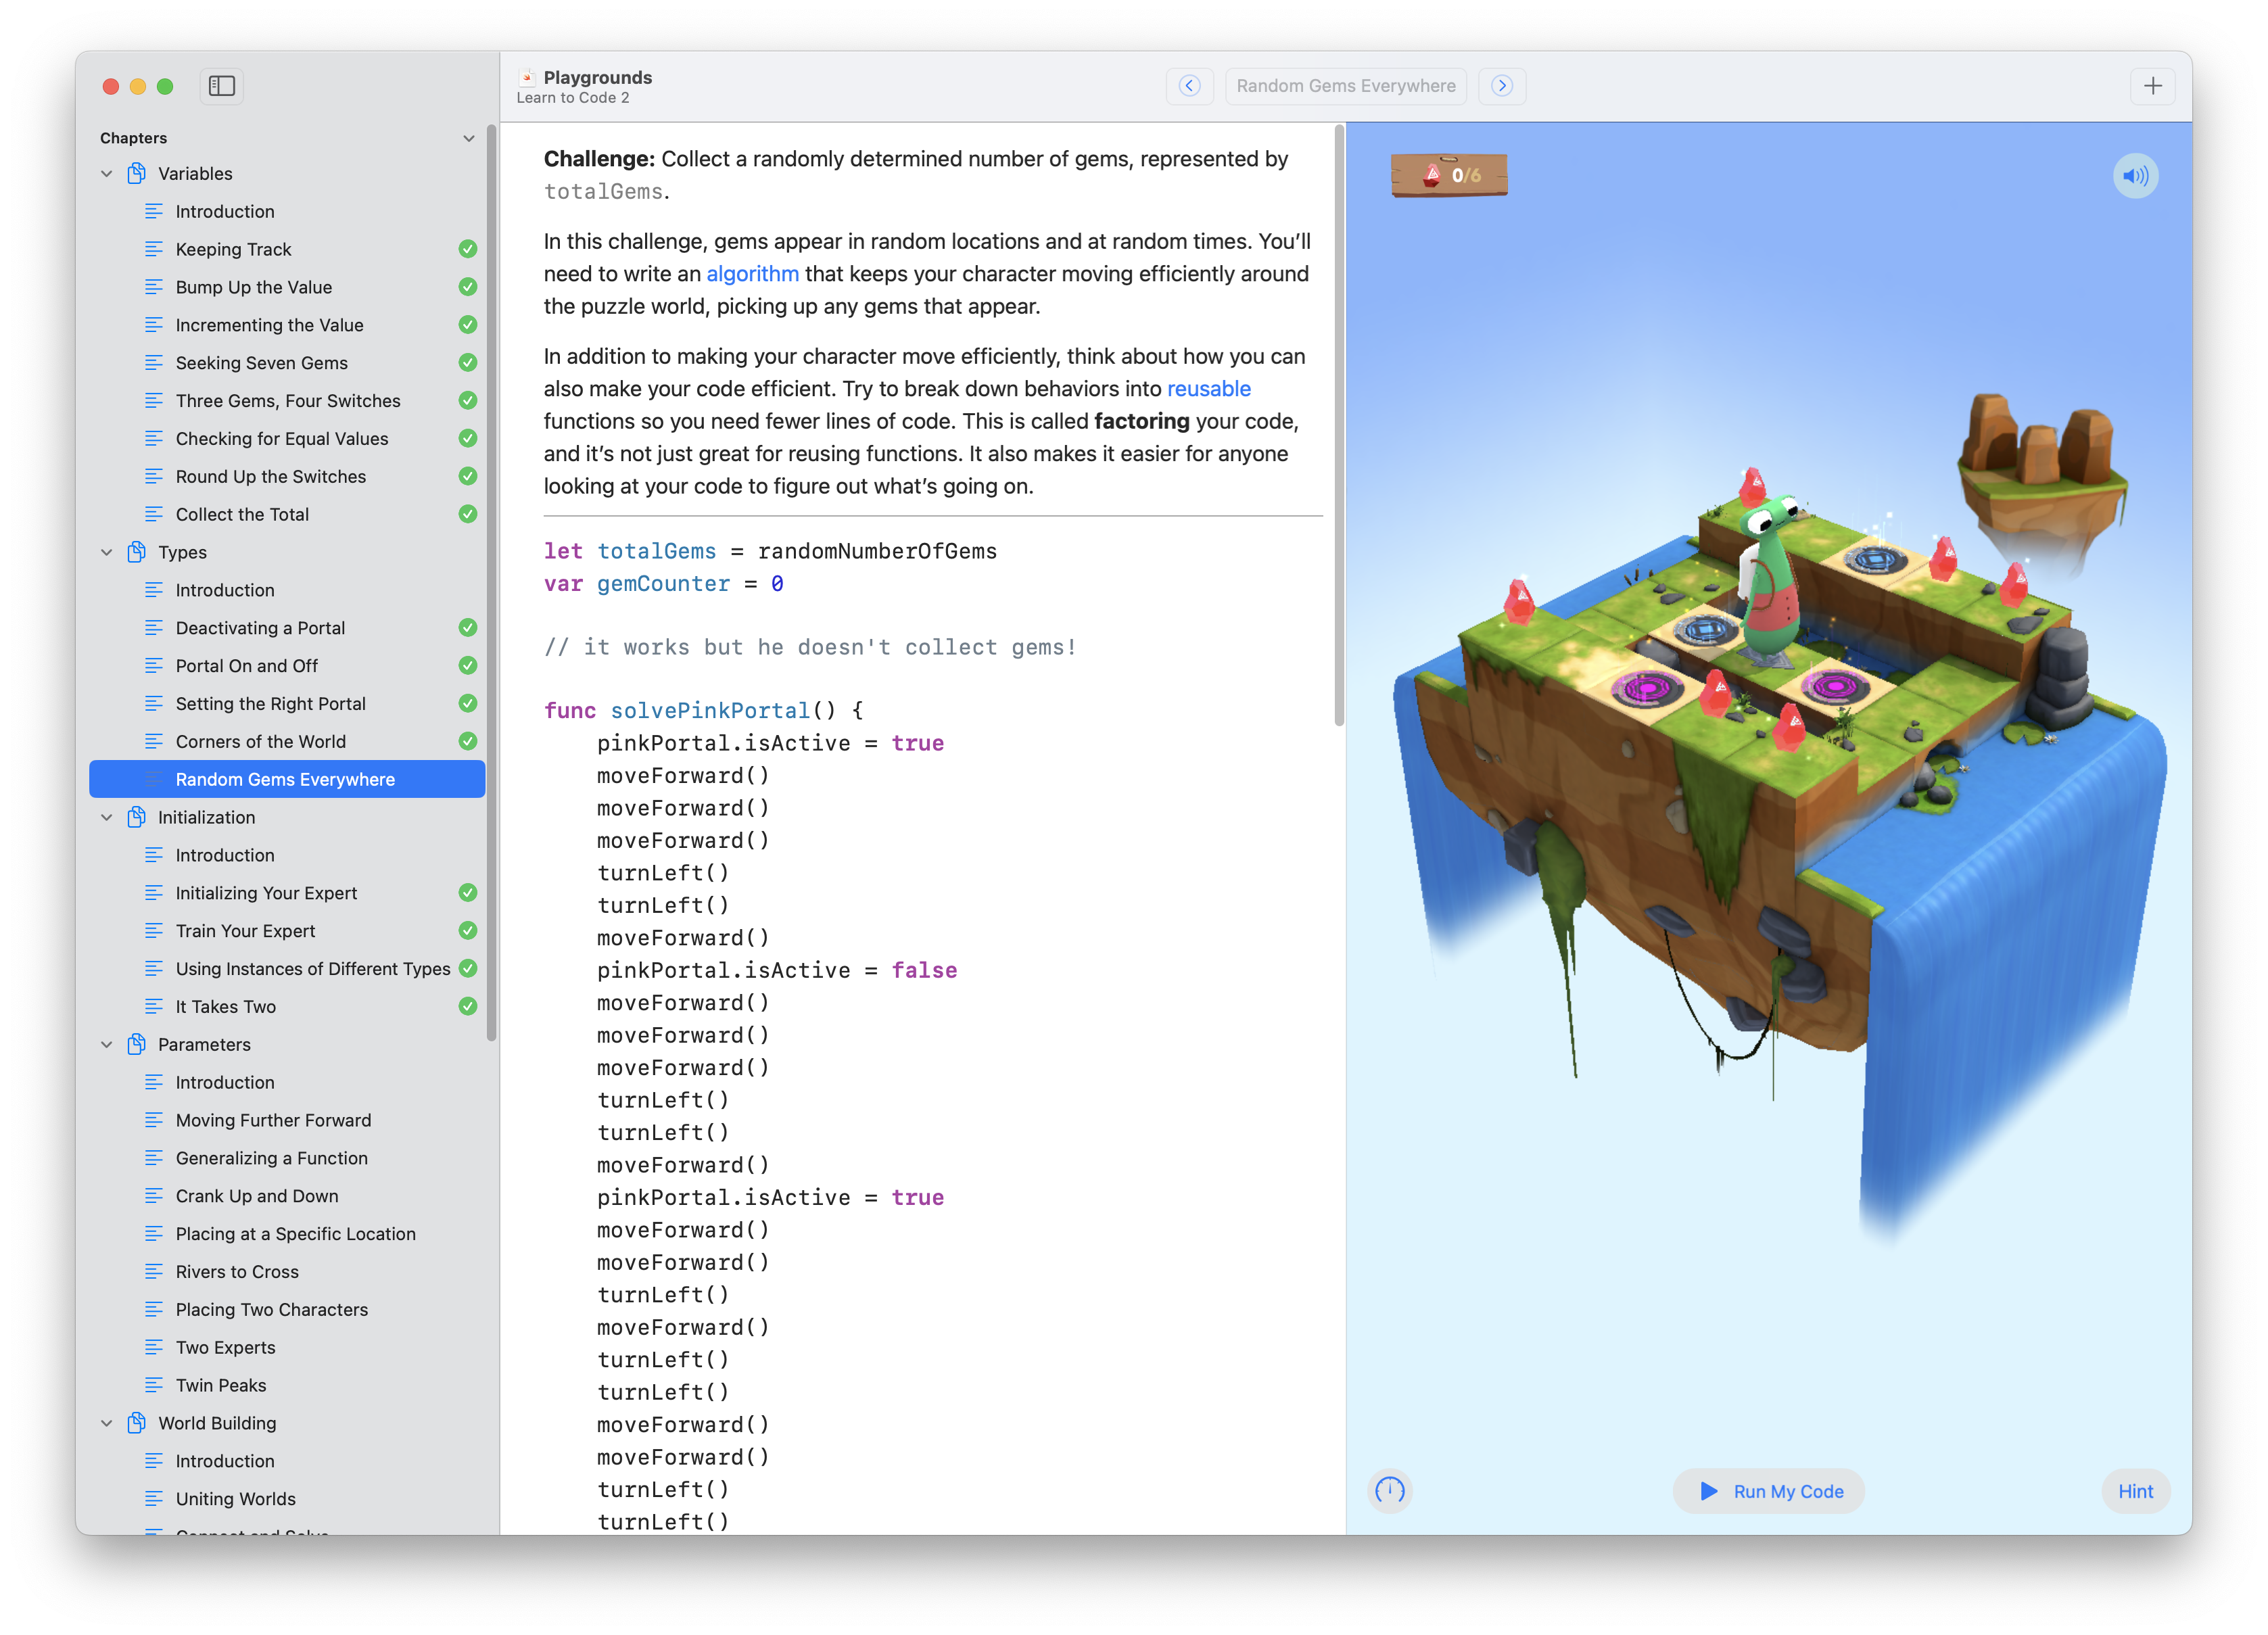
Task: Click the Variables chapter page icon
Action: 137,173
